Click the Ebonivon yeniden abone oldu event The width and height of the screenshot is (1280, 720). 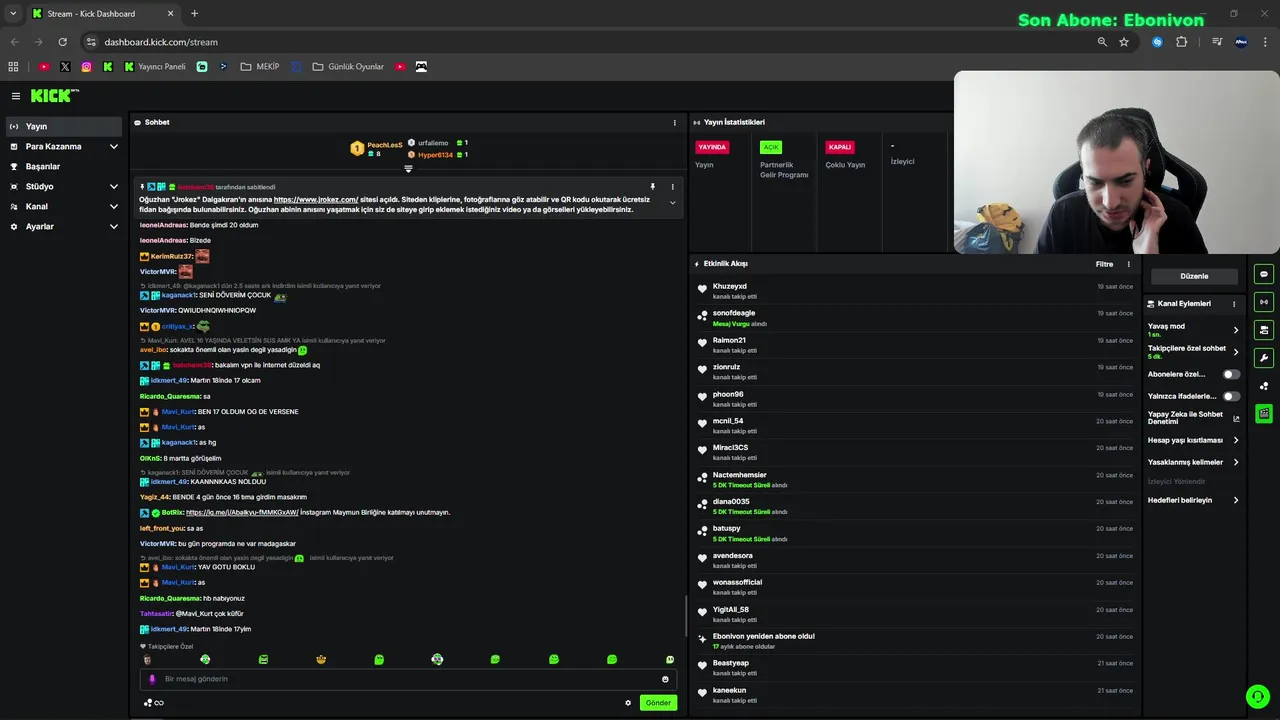[x=763, y=636]
